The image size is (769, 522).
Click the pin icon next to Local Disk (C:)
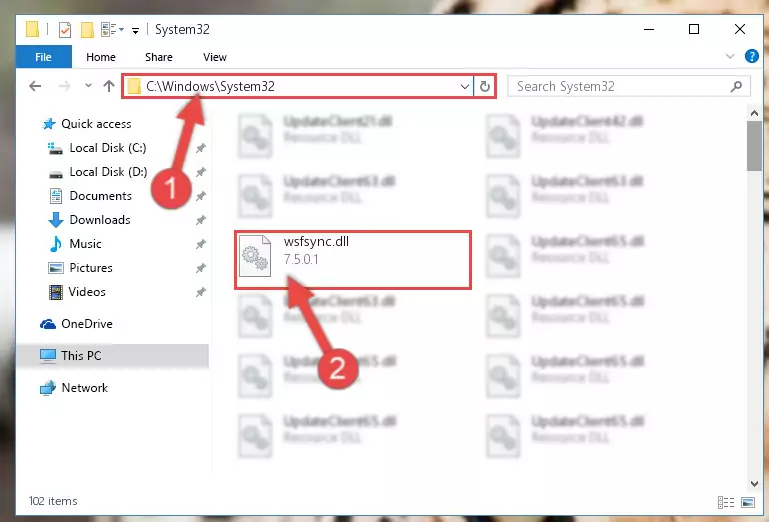(201, 148)
